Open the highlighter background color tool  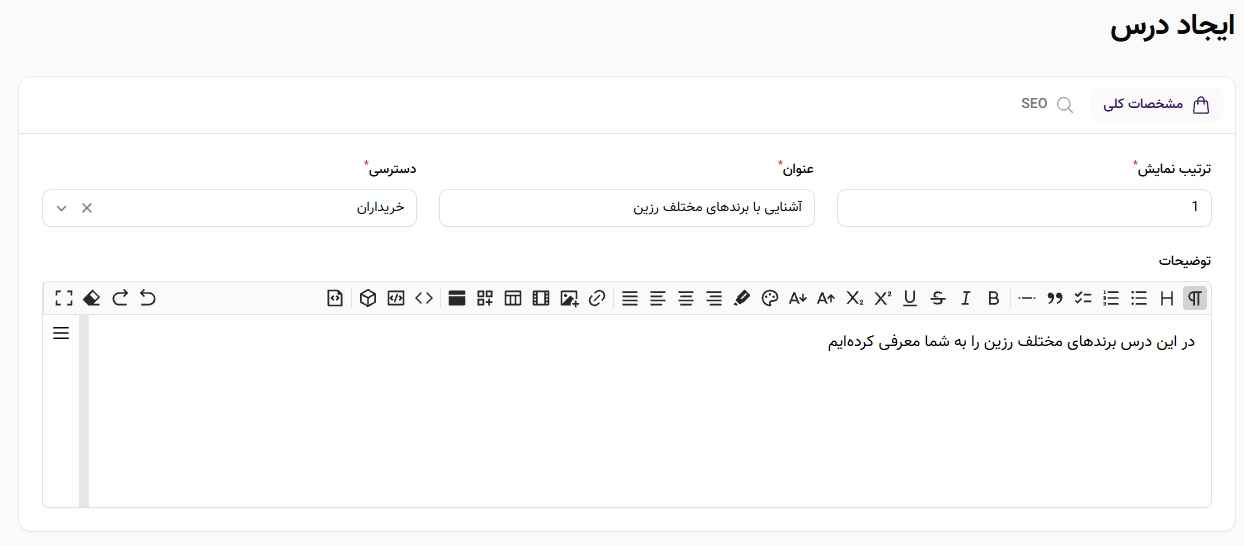point(741,298)
